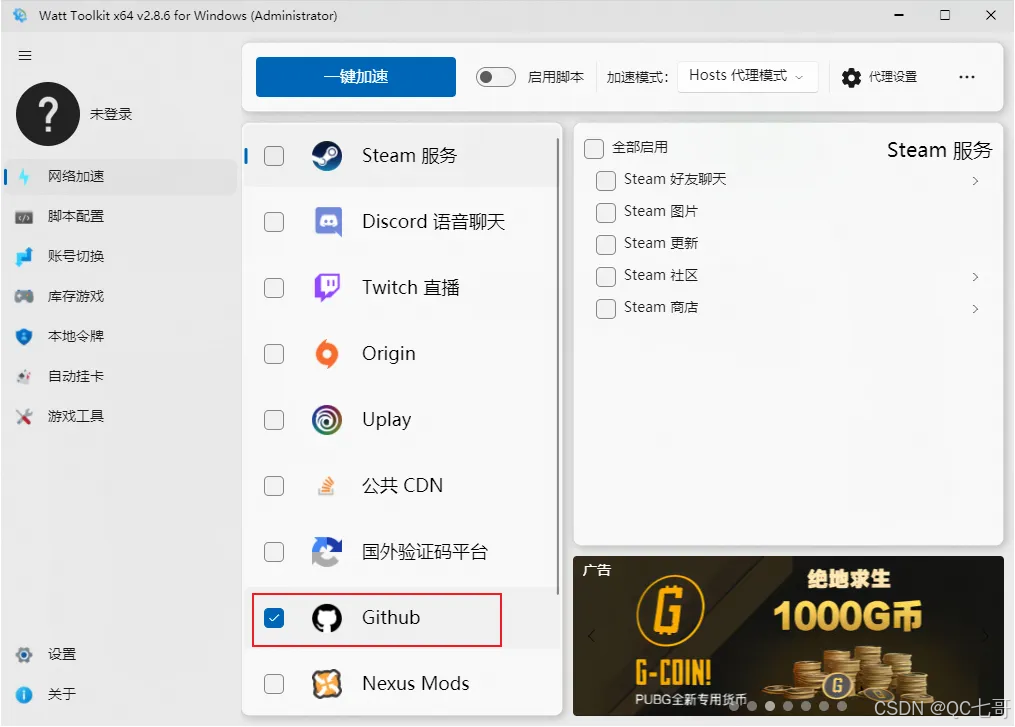Click the 未登录 login label
This screenshot has width=1015, height=727.
pos(111,114)
